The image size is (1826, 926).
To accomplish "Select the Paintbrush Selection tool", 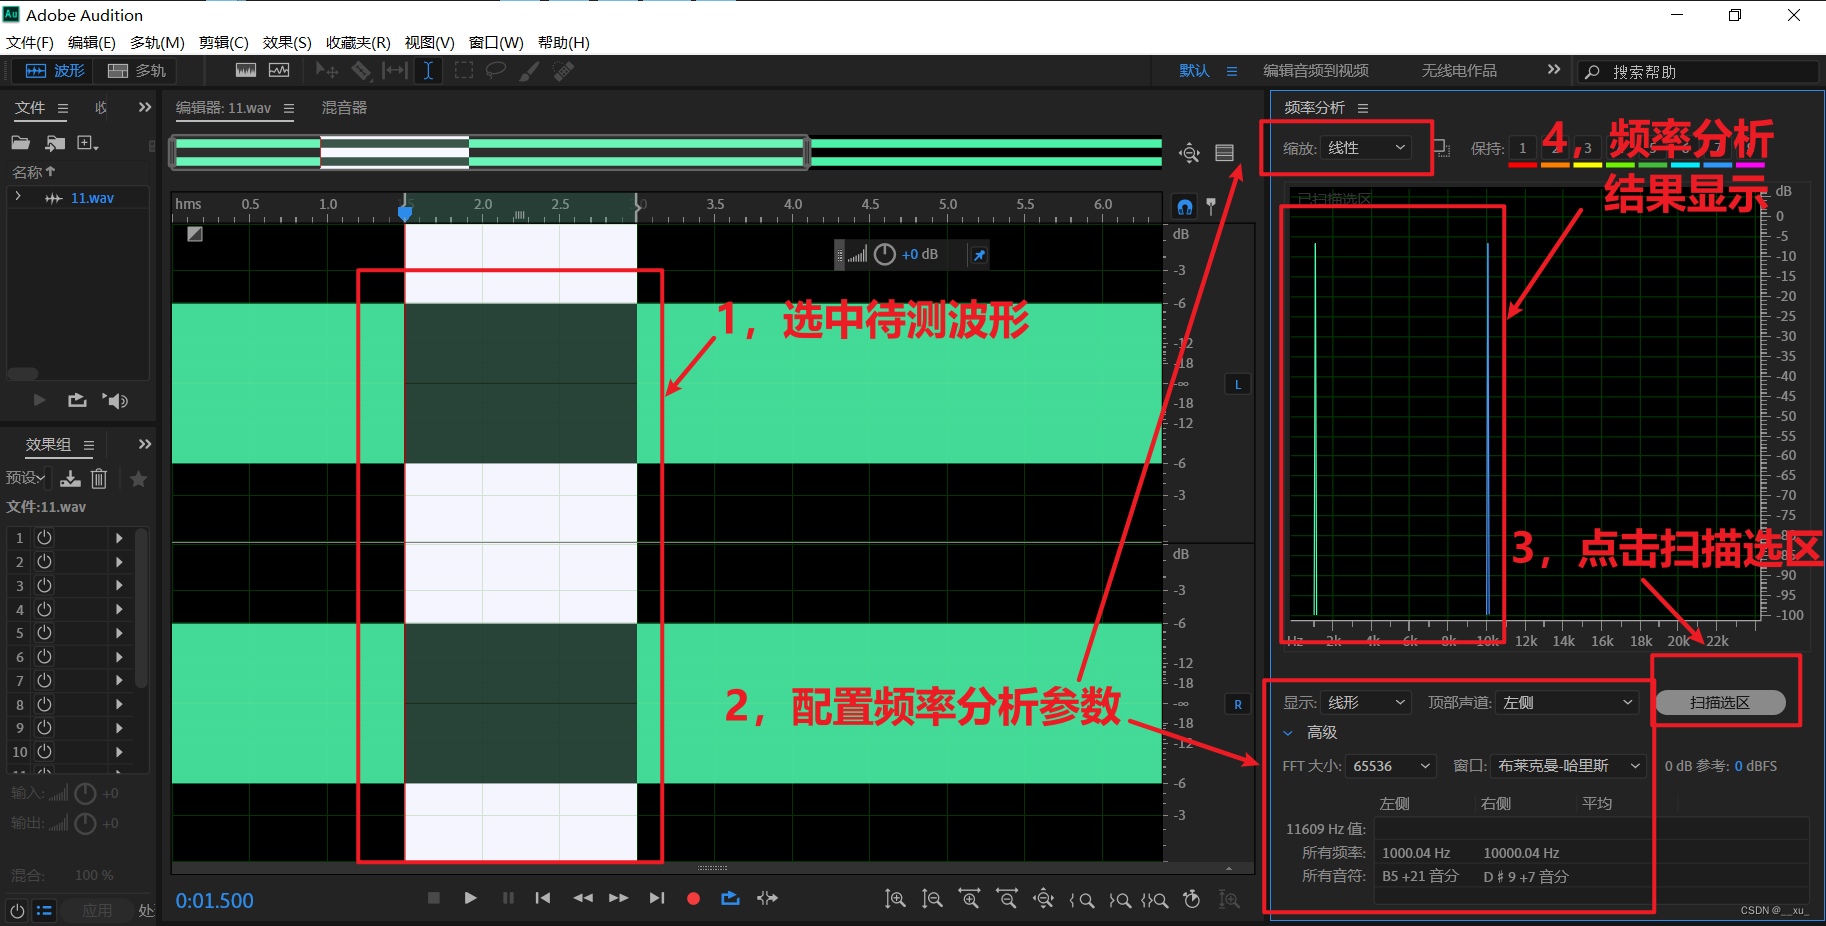I will tap(530, 71).
